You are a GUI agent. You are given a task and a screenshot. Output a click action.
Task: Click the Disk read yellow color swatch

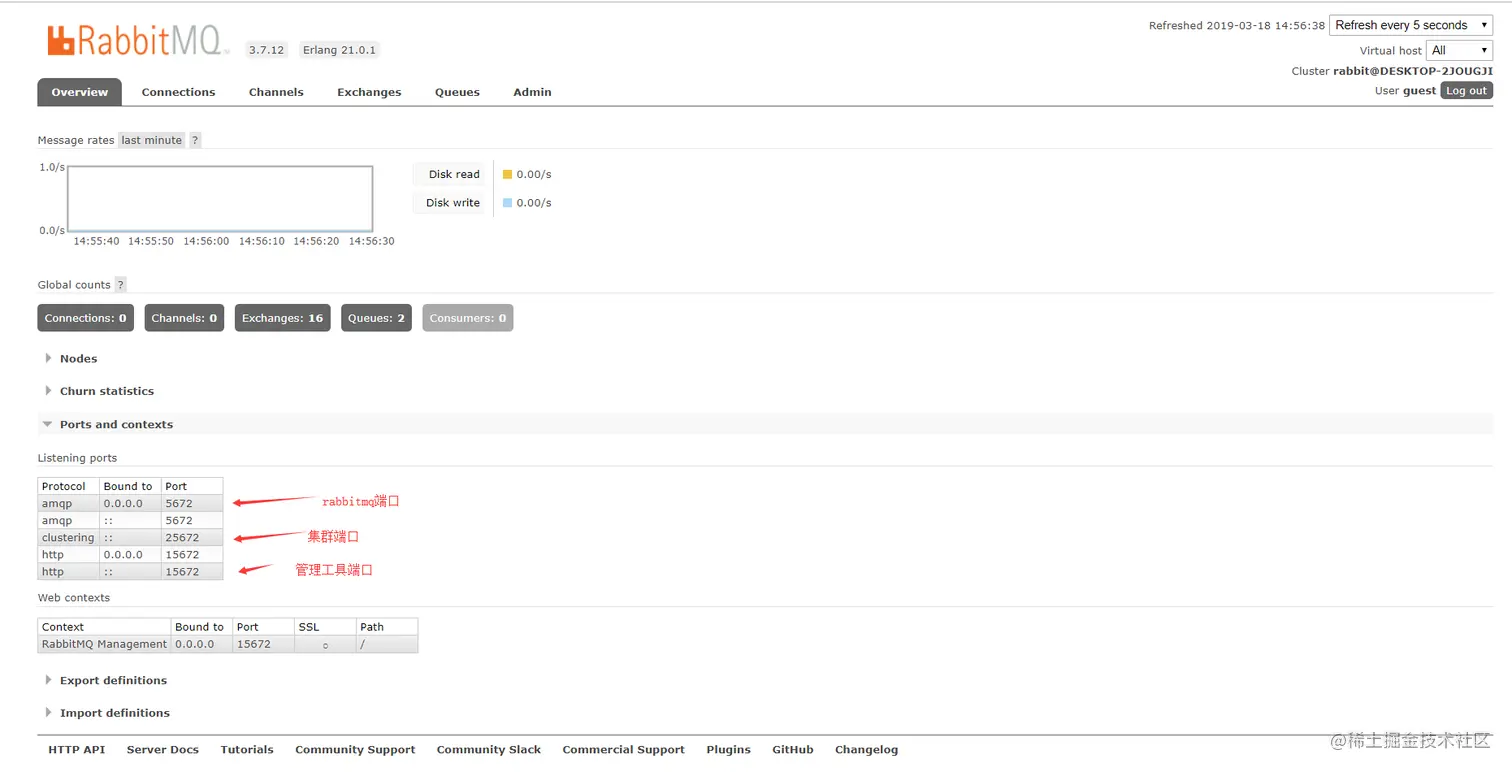(507, 174)
